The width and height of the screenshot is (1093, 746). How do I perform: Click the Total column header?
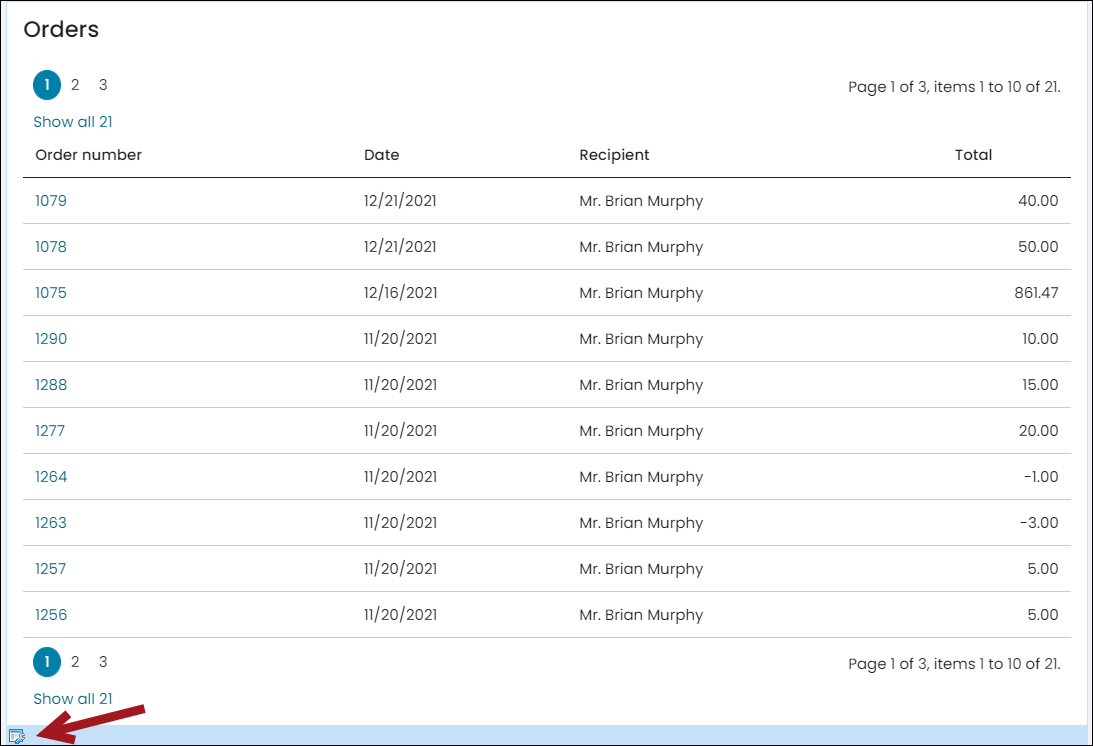[x=973, y=155]
